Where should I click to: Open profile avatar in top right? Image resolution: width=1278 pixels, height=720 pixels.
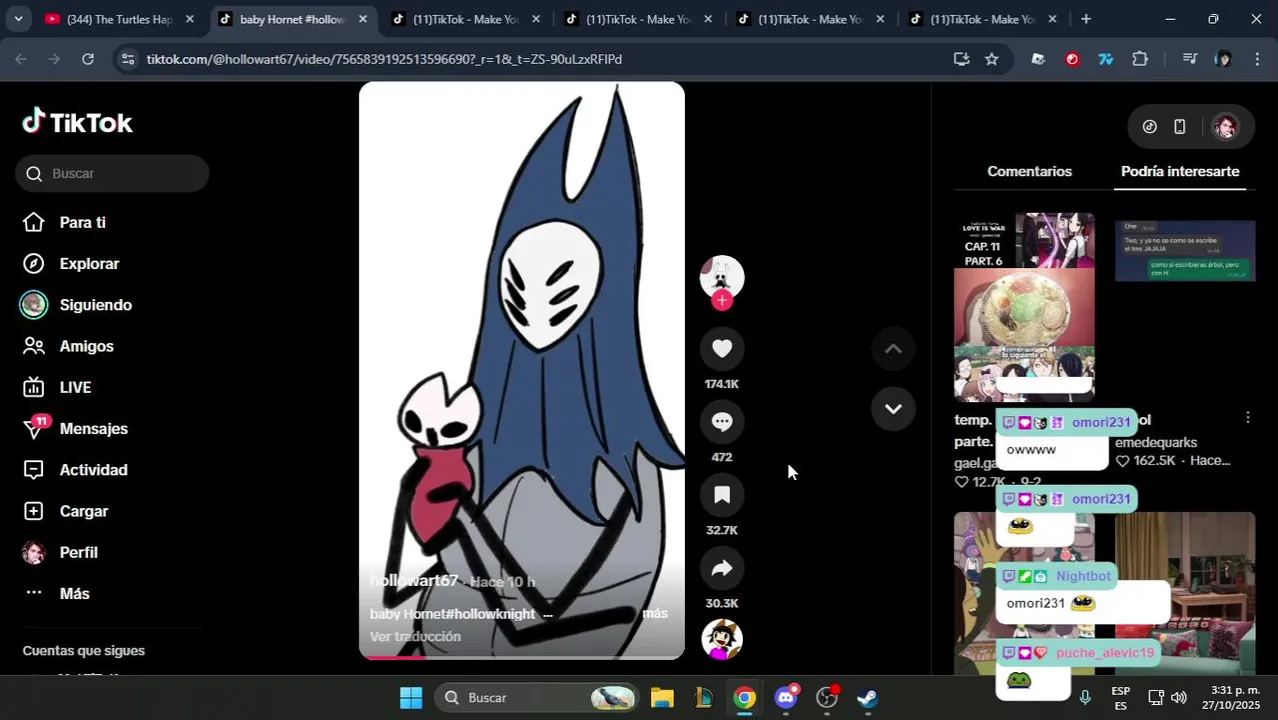1225,127
